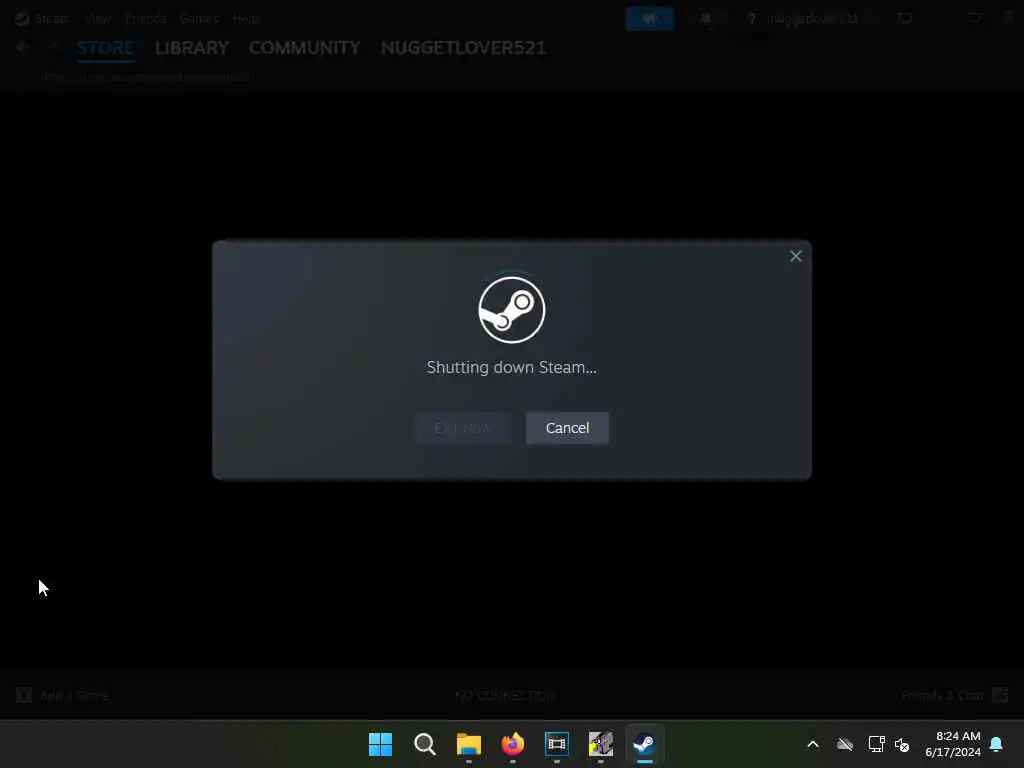
Task: Click the Steam URL address bar text
Action: point(146,76)
